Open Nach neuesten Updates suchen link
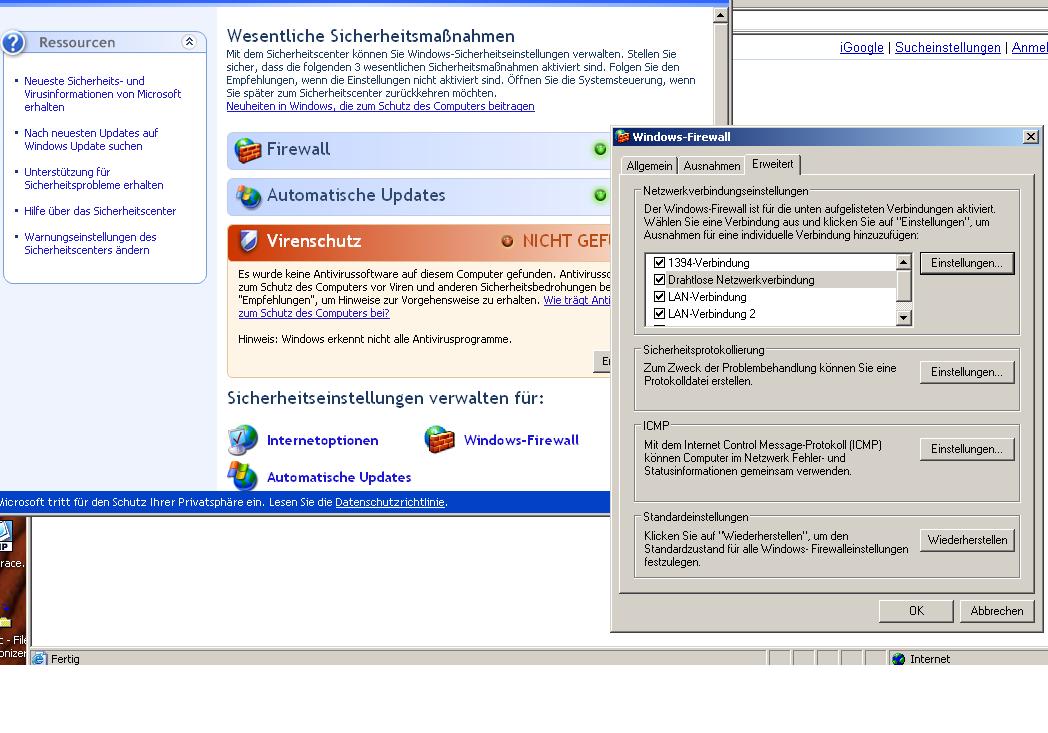 [91, 139]
